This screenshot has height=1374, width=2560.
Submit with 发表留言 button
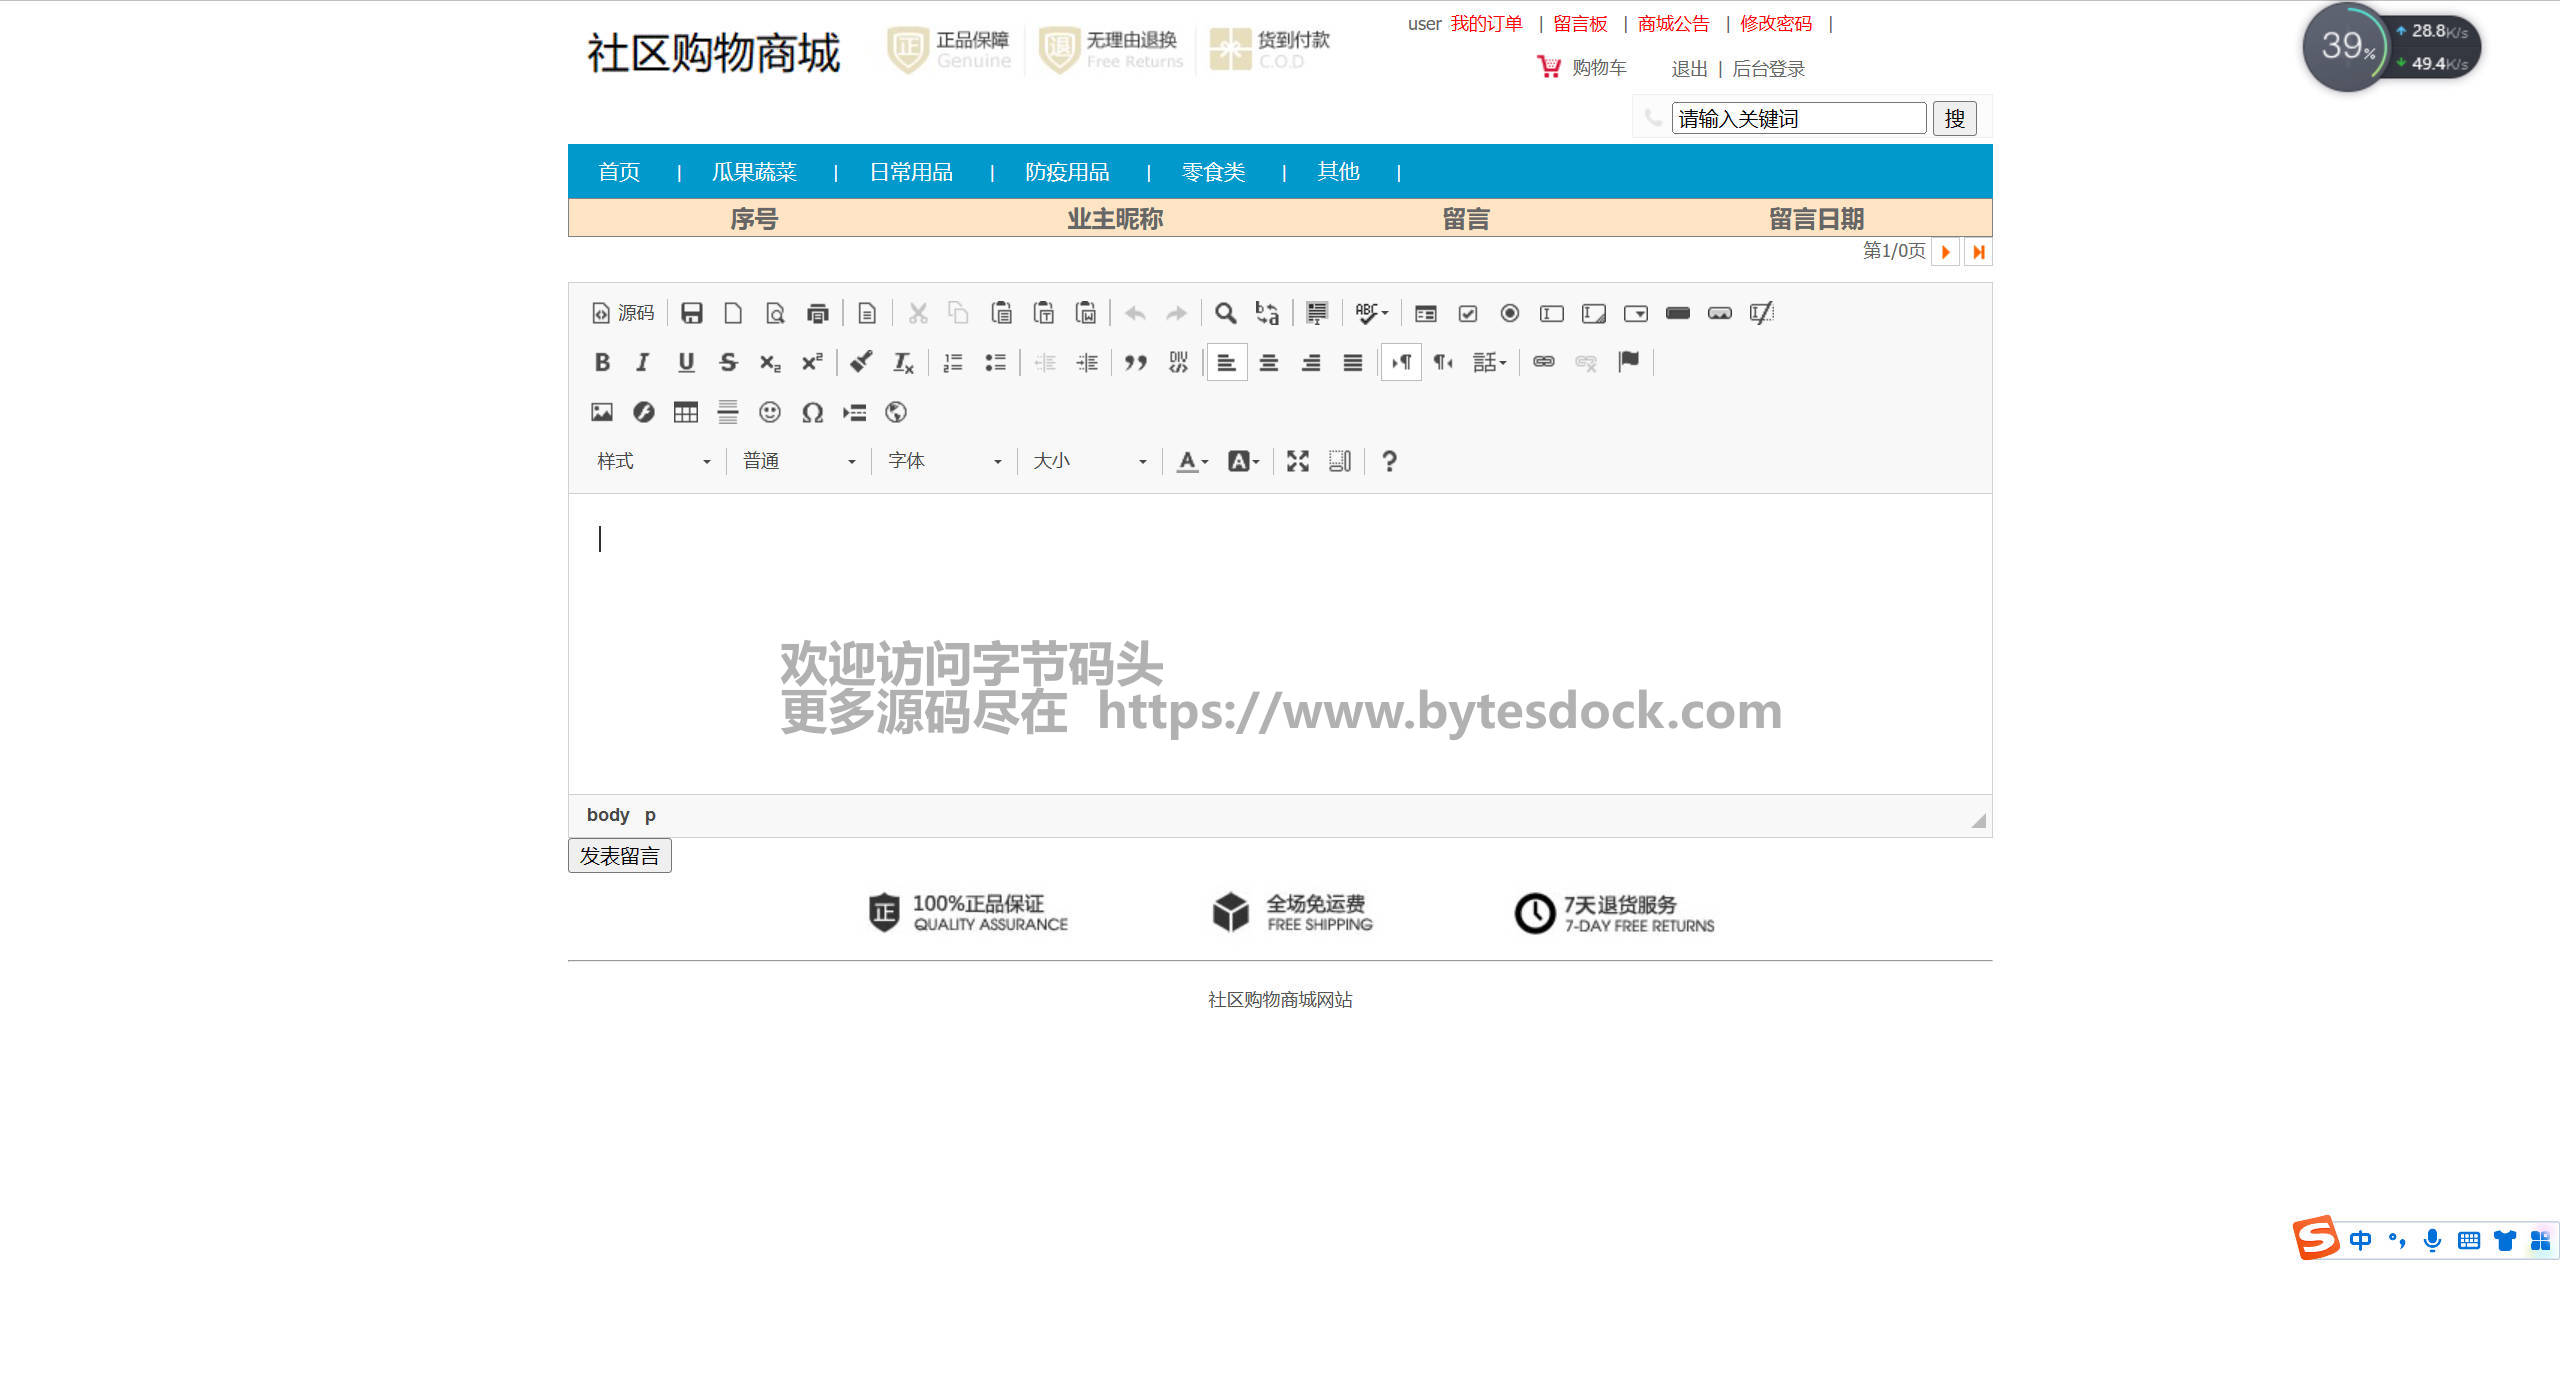click(x=619, y=856)
